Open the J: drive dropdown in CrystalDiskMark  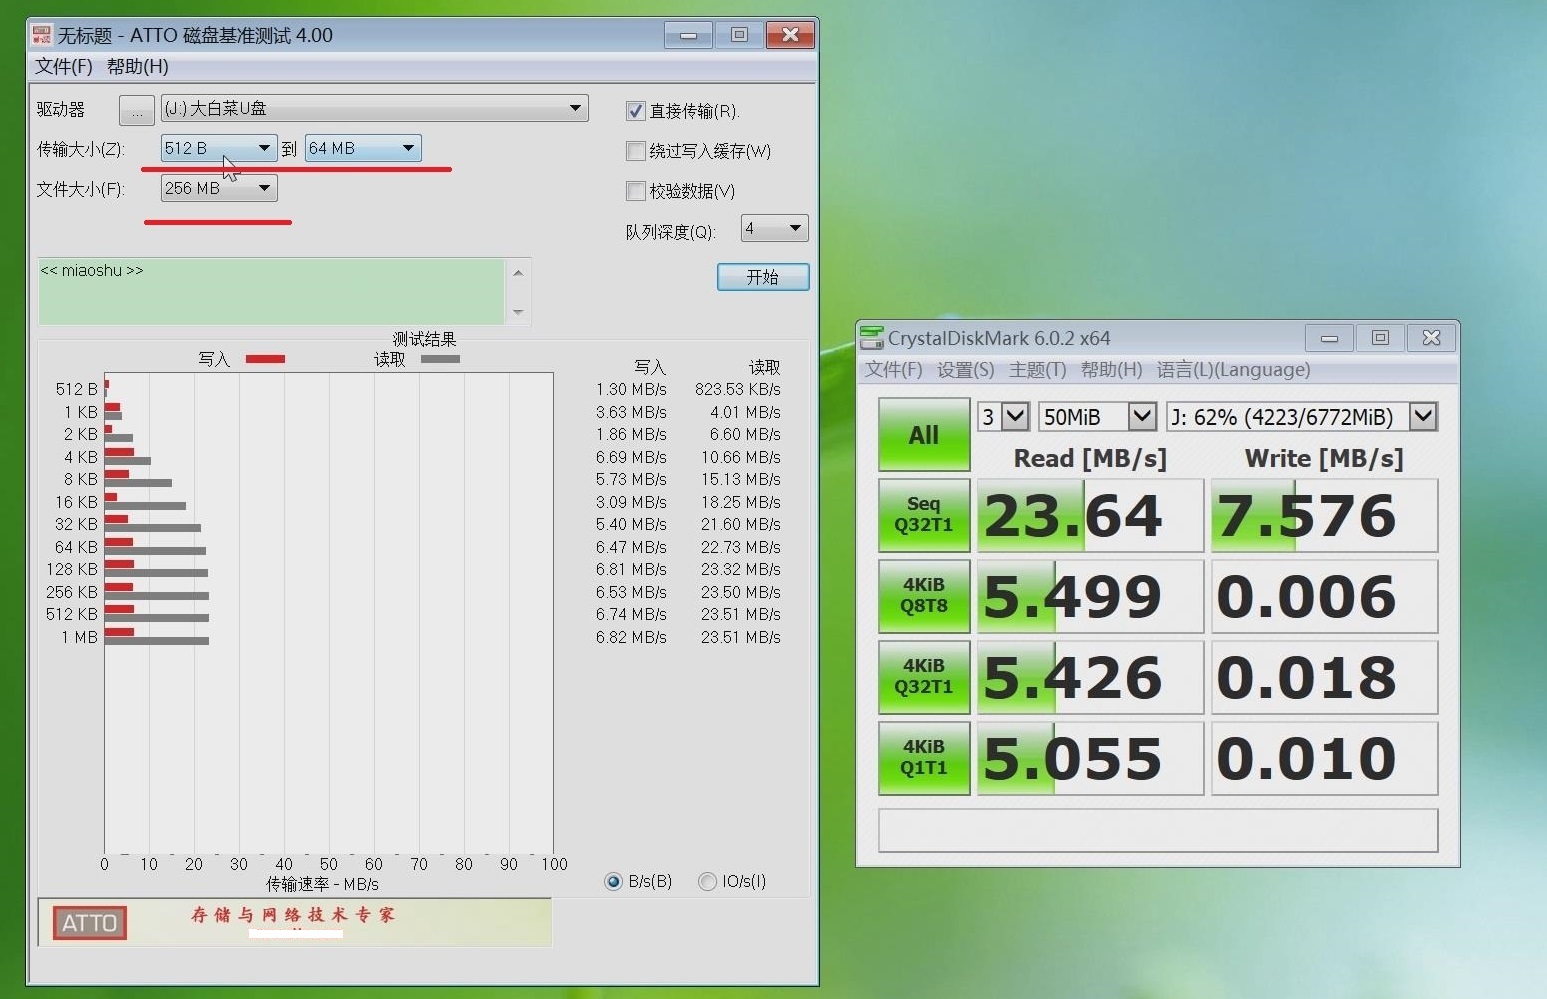point(1302,416)
